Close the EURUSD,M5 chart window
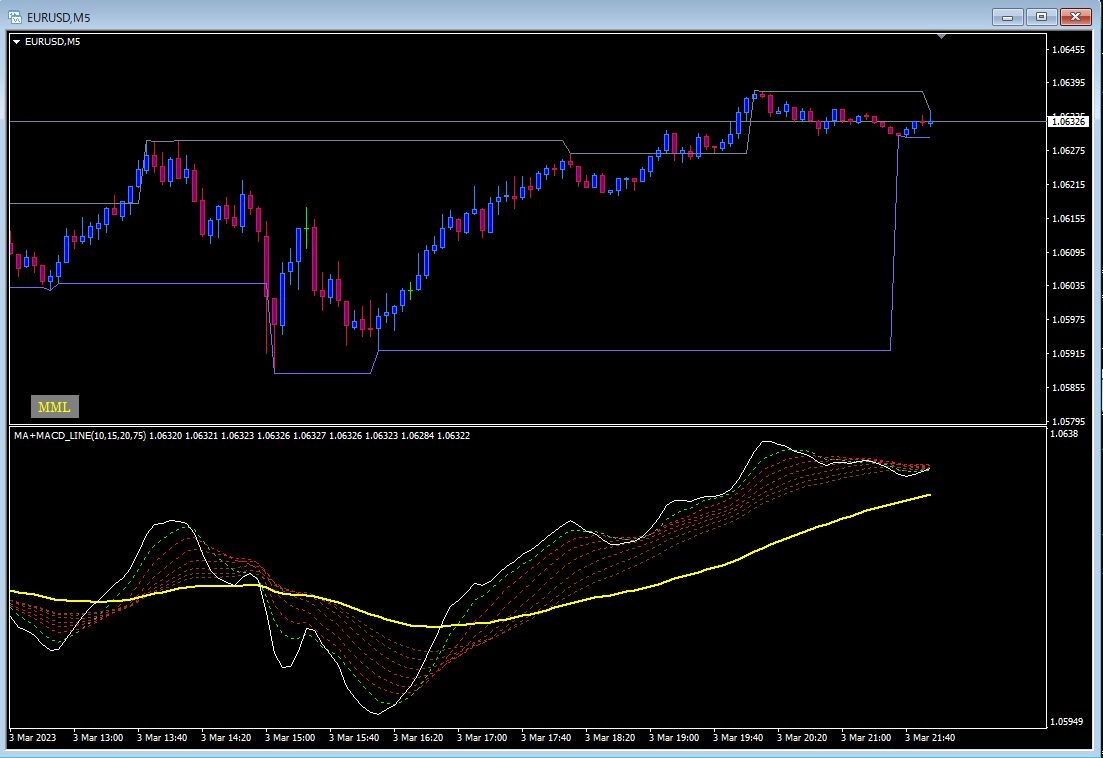The height and width of the screenshot is (758, 1103). coord(1076,16)
